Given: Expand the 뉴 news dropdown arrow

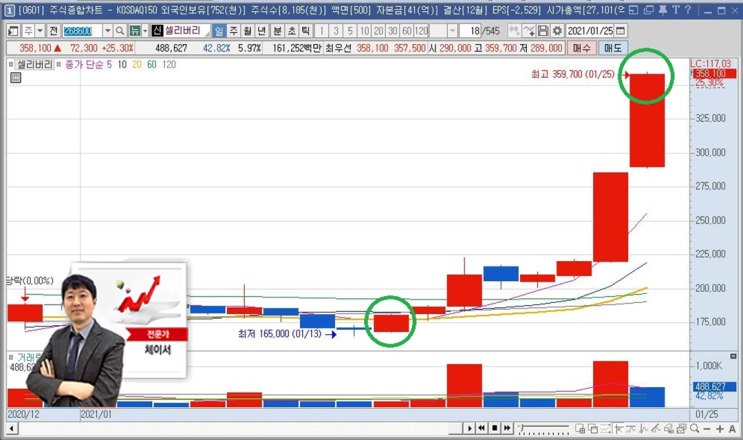Looking at the screenshot, I should pos(145,31).
